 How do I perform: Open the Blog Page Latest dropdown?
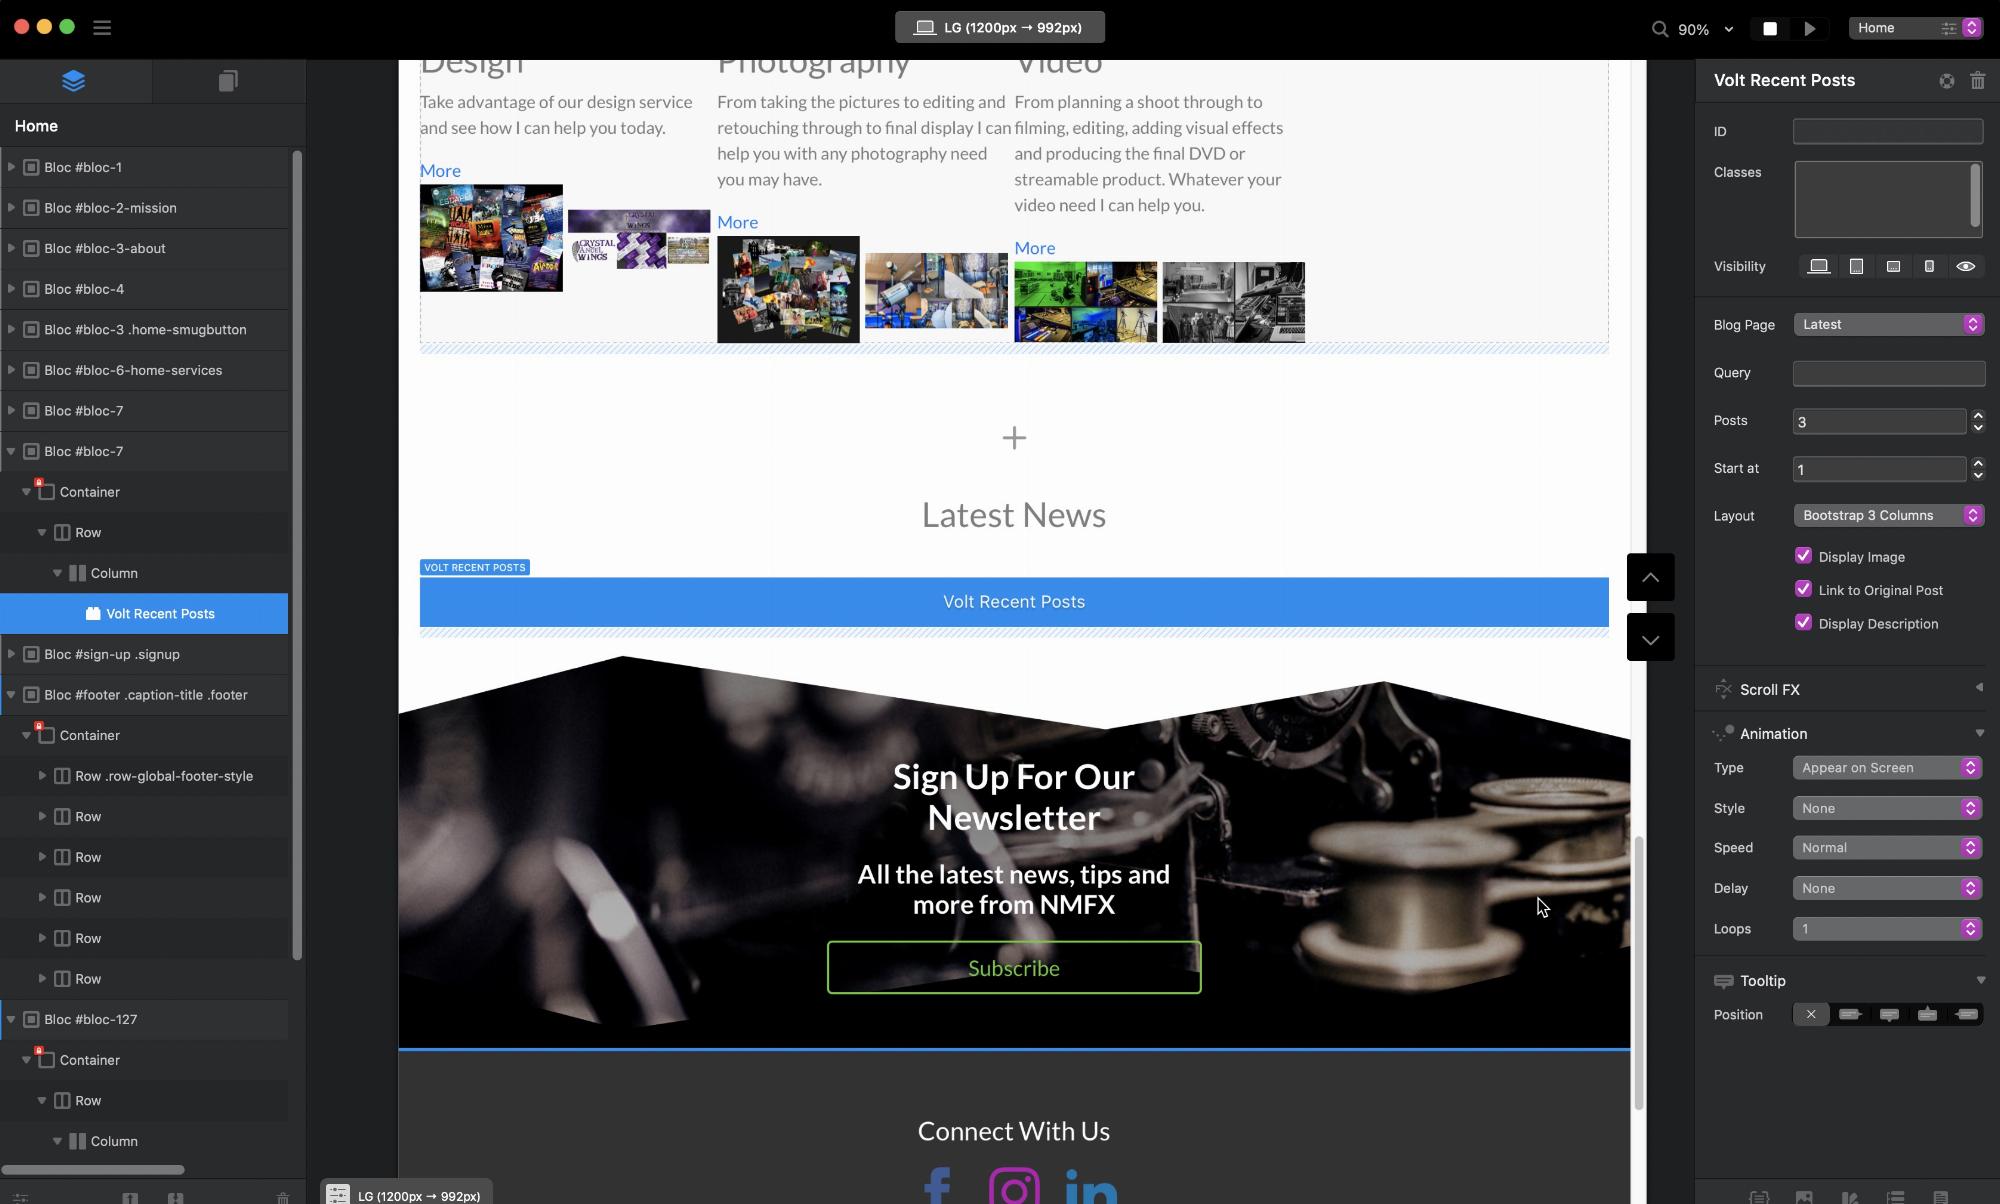pos(1887,324)
